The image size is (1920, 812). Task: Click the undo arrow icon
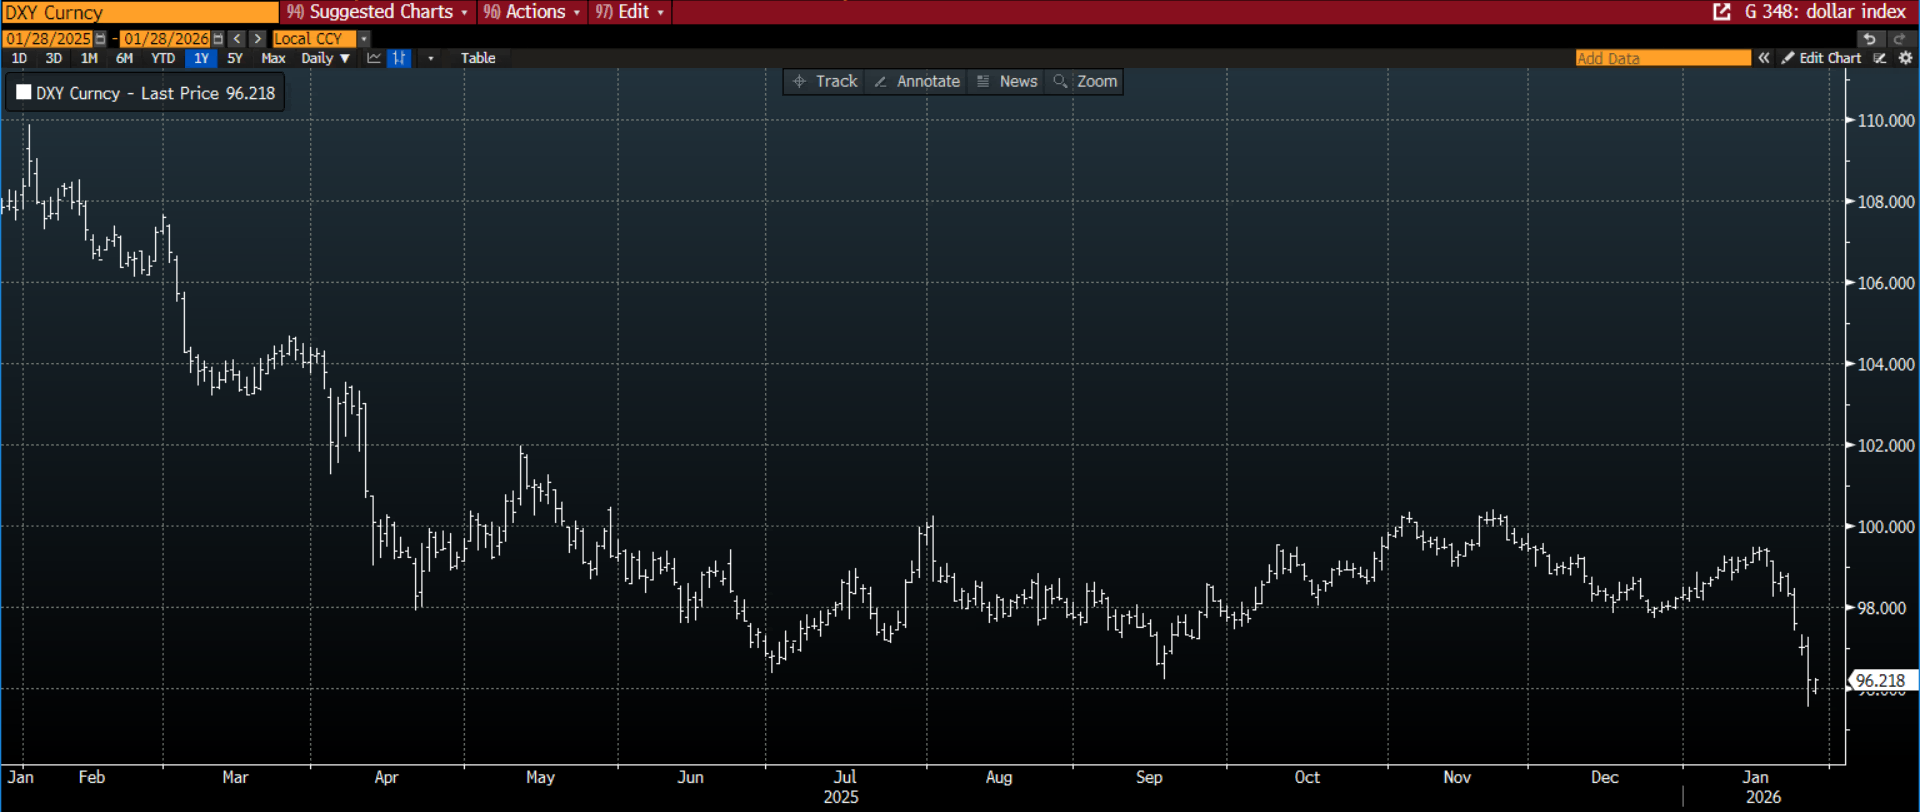(1869, 39)
